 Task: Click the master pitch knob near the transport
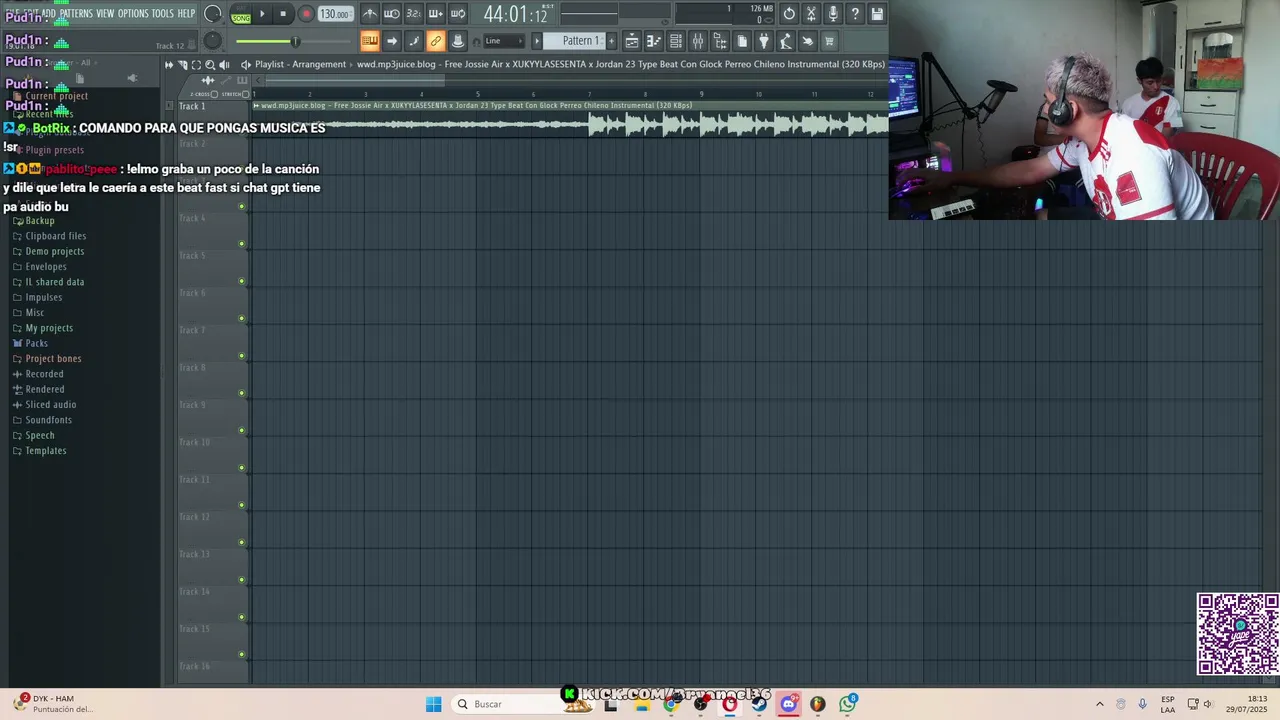pos(213,41)
